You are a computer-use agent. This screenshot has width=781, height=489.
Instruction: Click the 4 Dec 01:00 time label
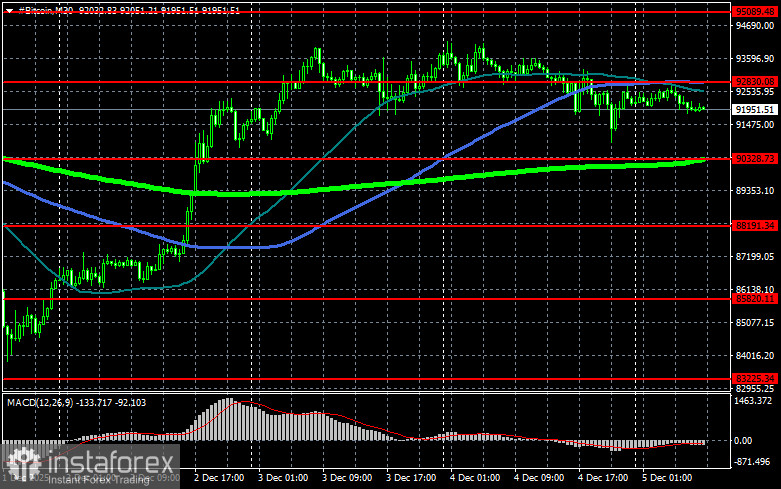[475, 478]
